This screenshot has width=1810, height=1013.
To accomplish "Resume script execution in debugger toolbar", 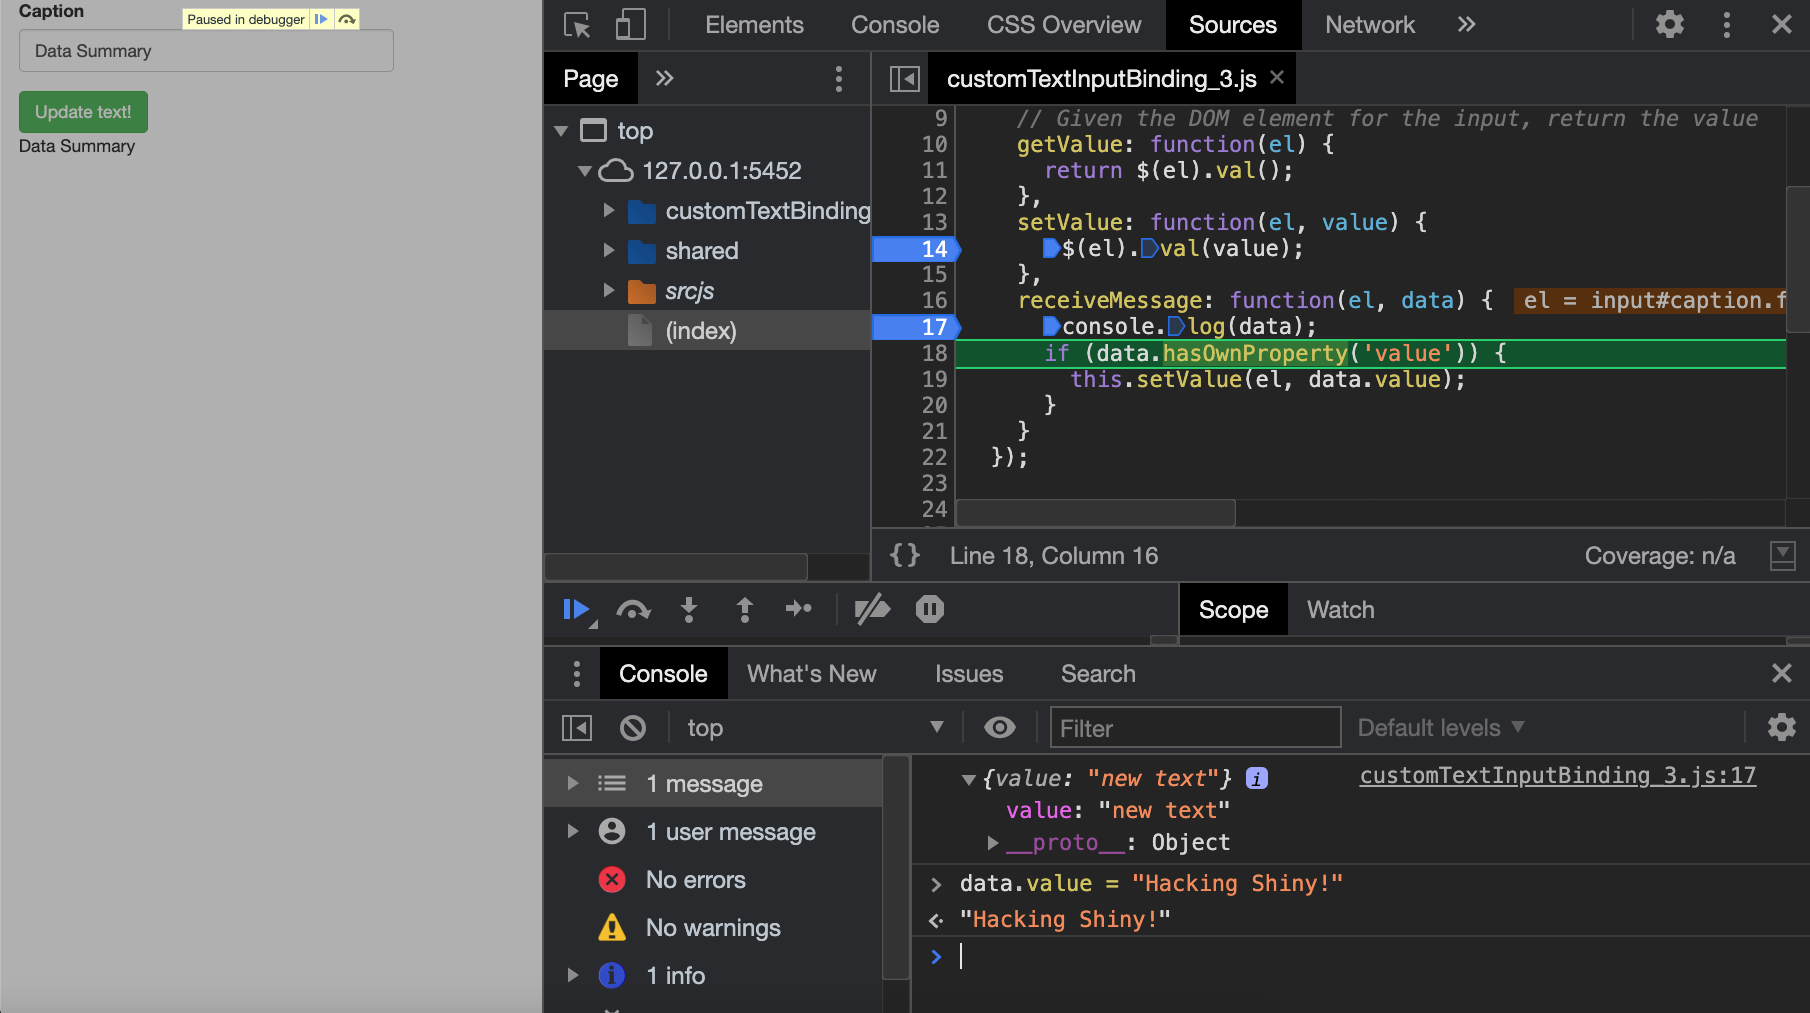I will (x=577, y=610).
